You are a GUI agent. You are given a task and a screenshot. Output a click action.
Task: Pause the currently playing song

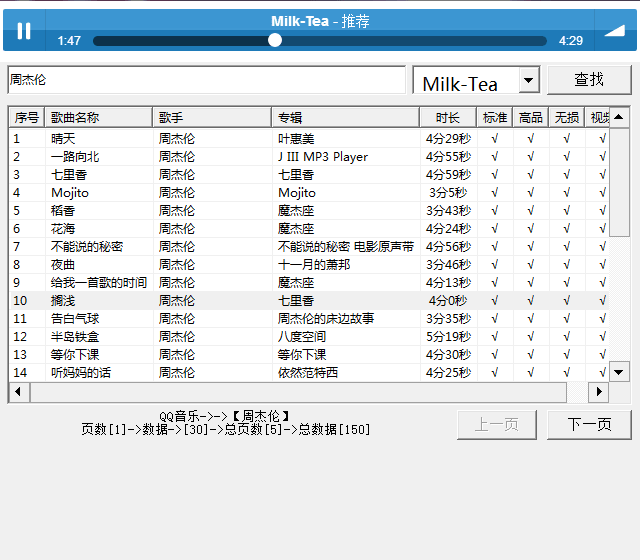tap(24, 31)
